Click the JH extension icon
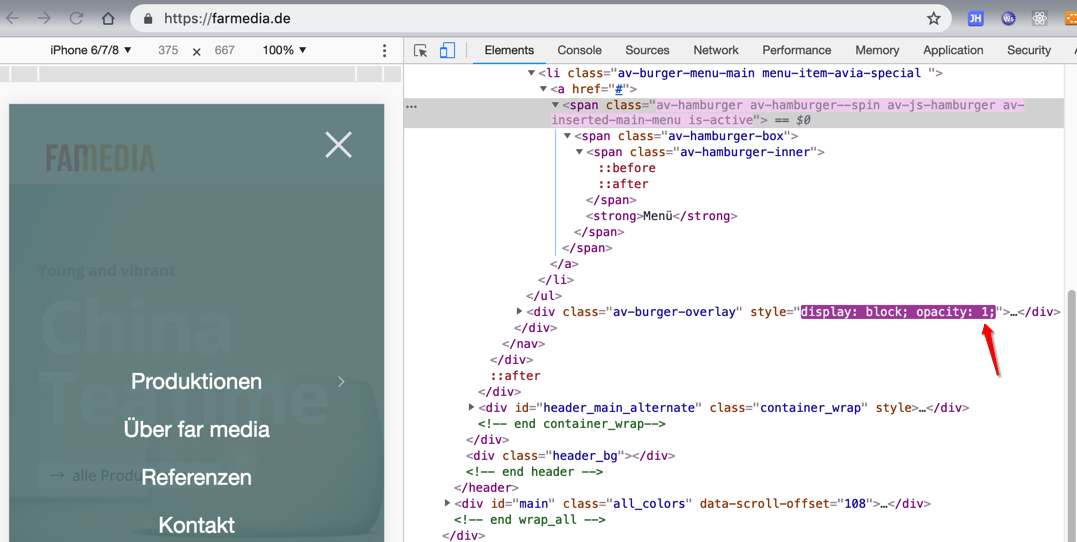The width and height of the screenshot is (1077, 542). click(x=975, y=18)
